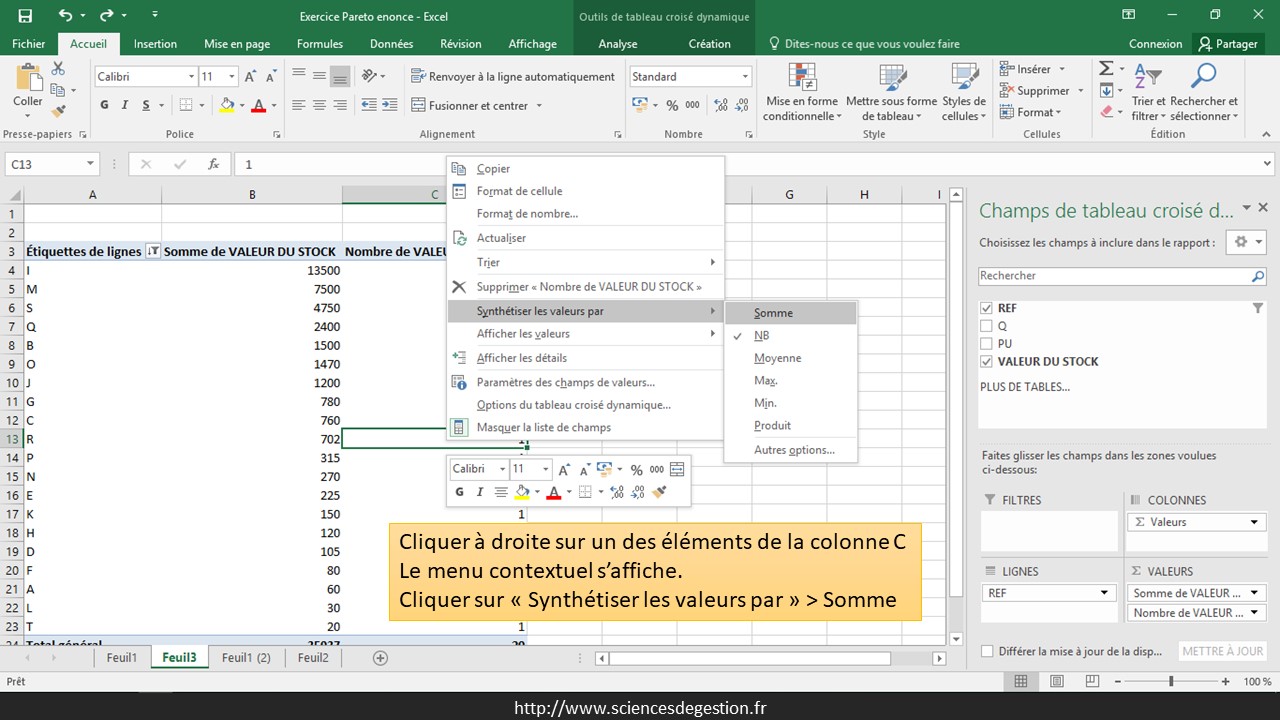
Task: Open the Calibri font name dropdown
Action: click(191, 77)
